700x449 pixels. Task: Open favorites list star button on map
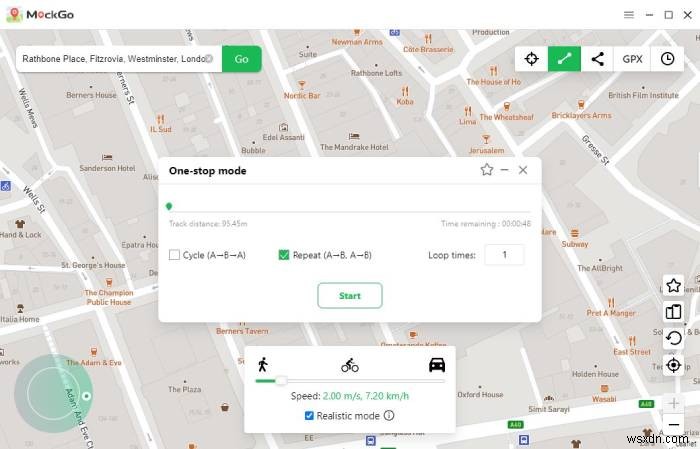[673, 286]
